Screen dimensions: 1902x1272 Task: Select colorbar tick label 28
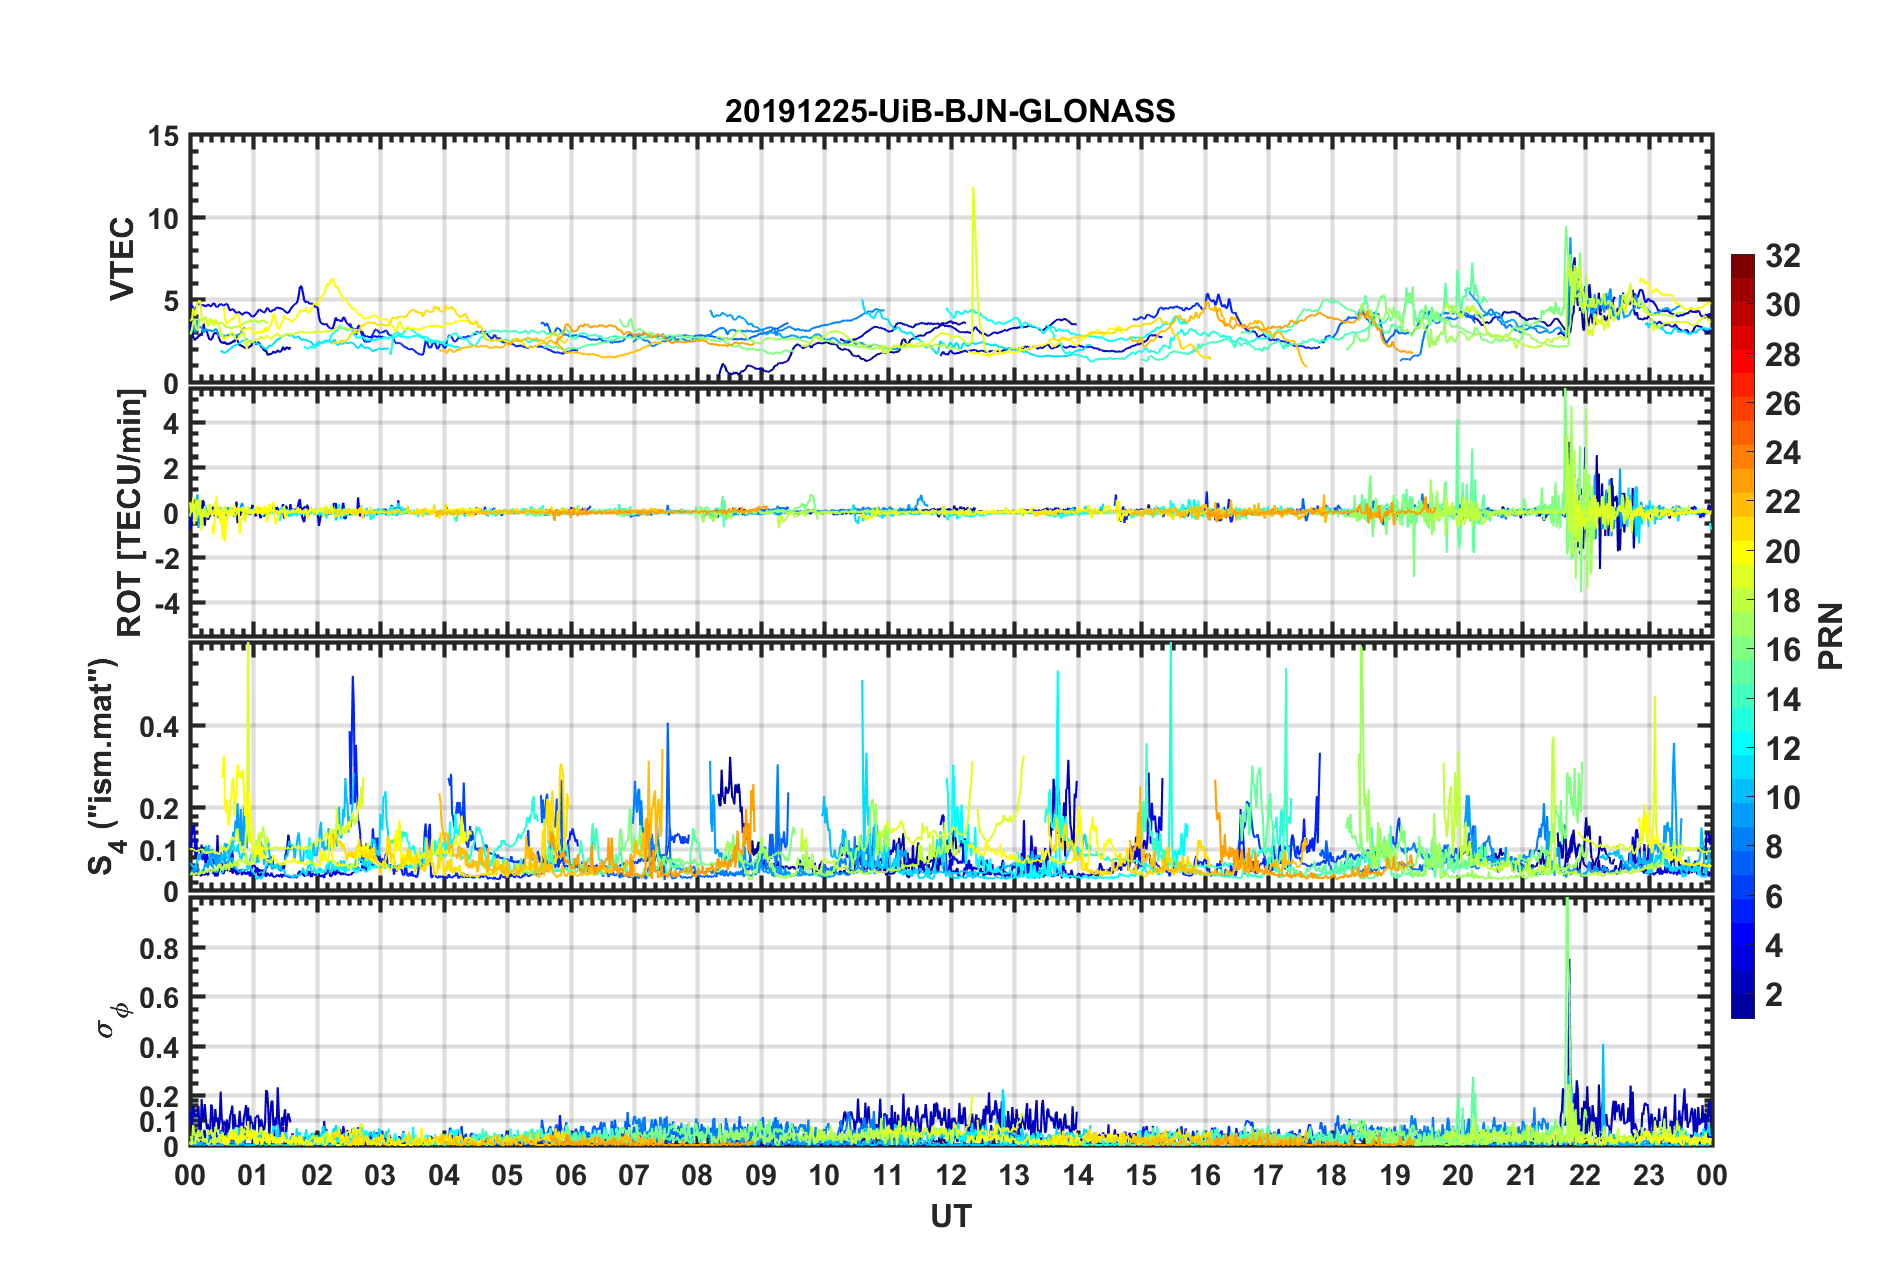coord(1782,355)
